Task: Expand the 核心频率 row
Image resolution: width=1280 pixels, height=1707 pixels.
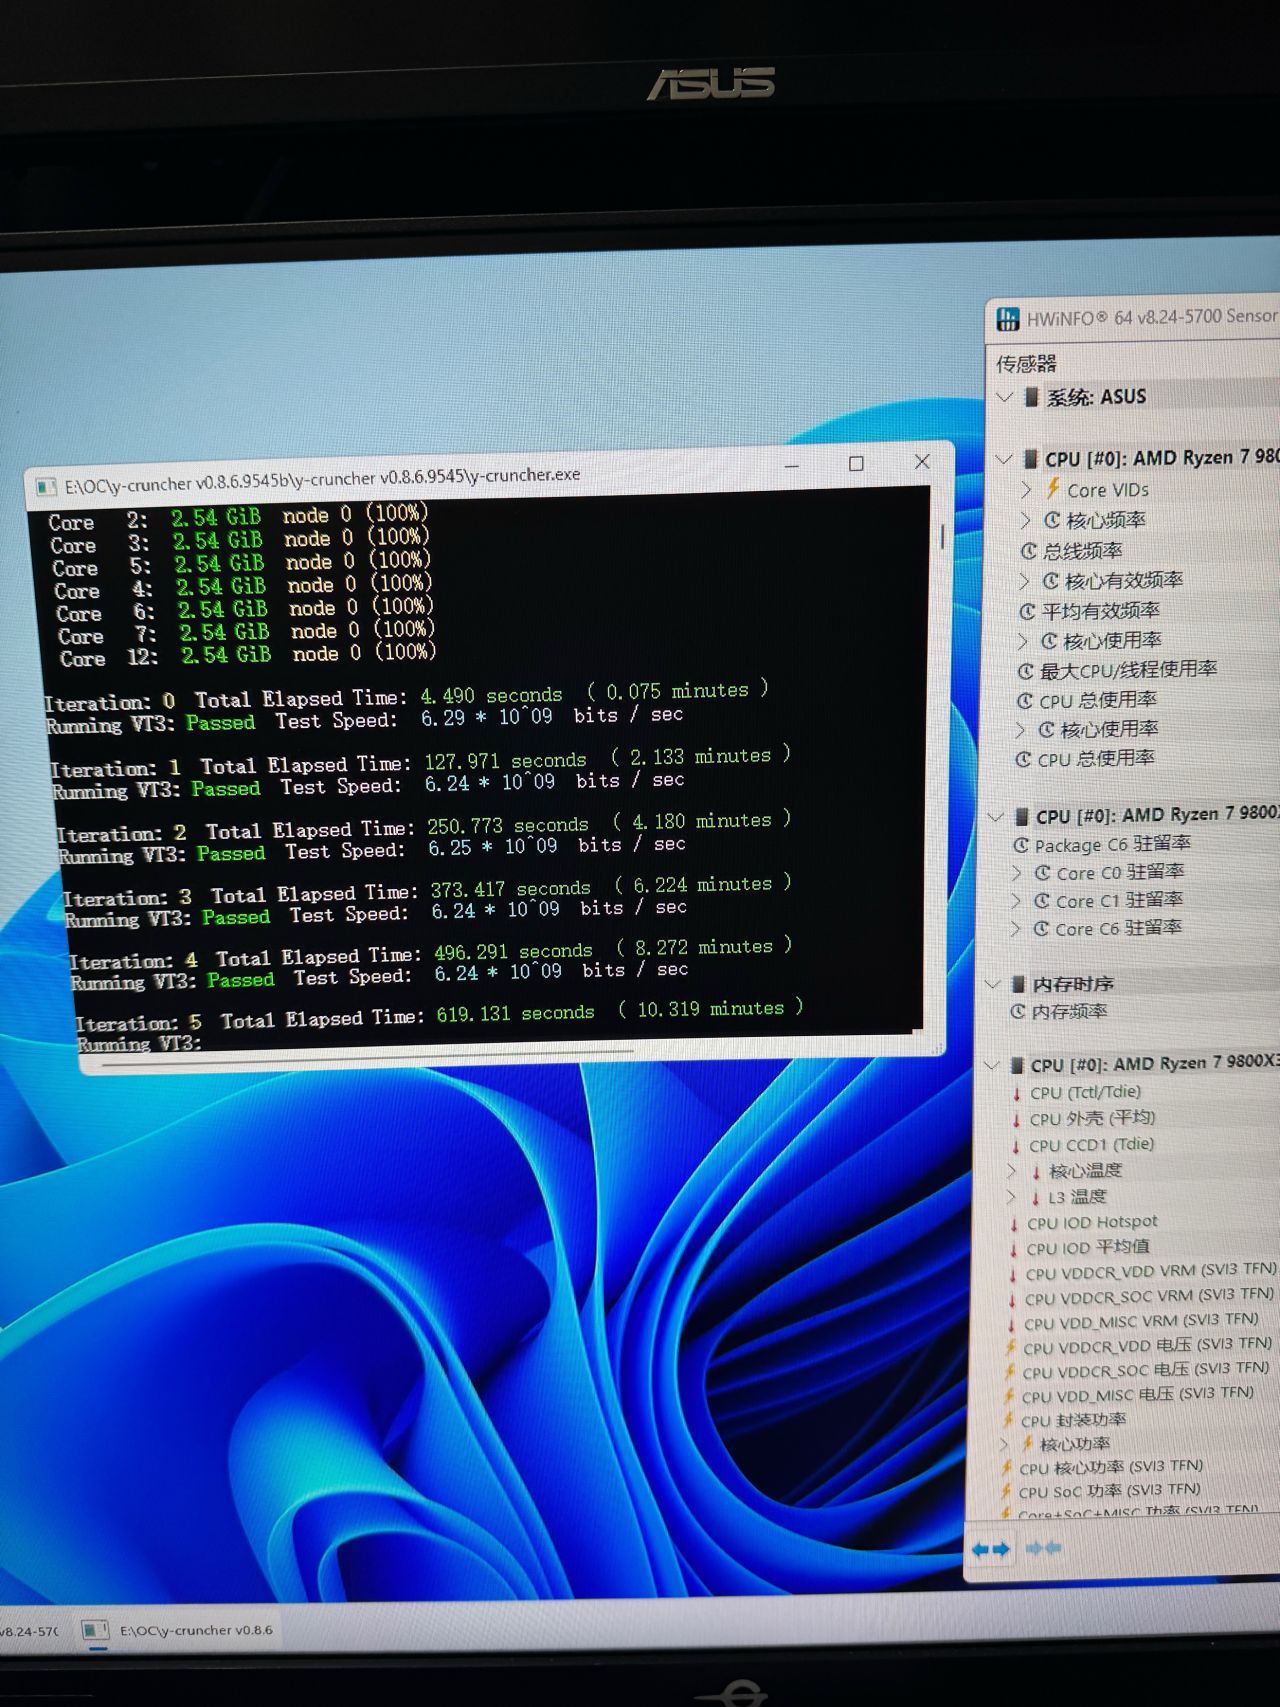Action: pyautogui.click(x=1026, y=520)
